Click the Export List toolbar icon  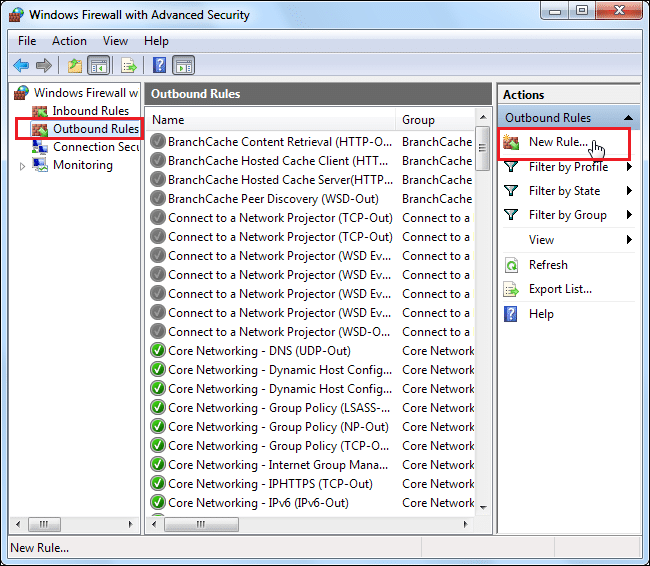[129, 66]
